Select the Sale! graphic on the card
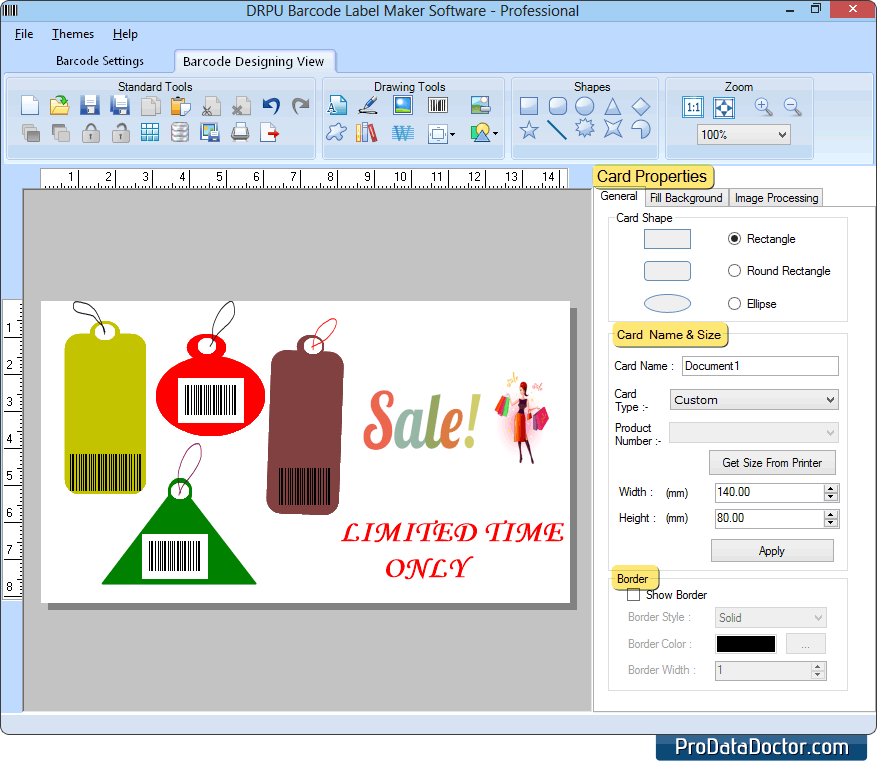Image resolution: width=877 pixels, height=761 pixels. [422, 420]
